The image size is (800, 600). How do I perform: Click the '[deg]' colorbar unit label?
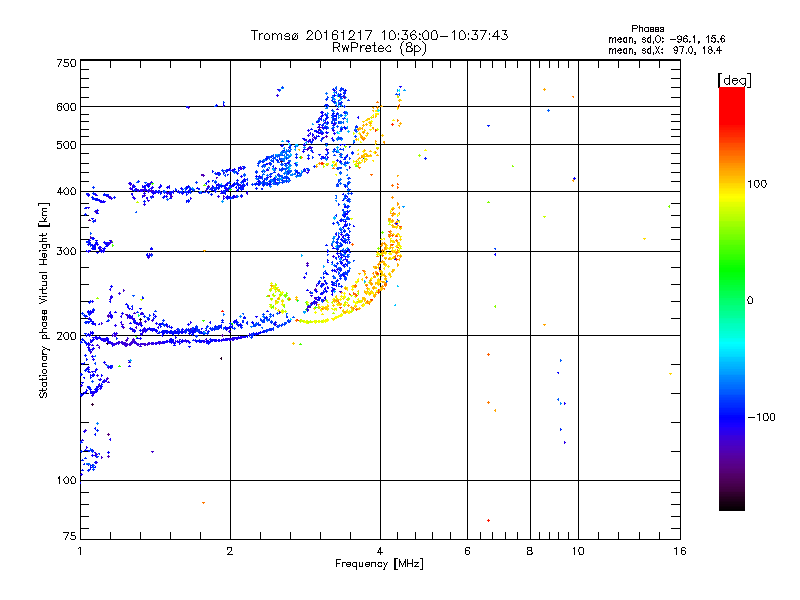(x=734, y=80)
